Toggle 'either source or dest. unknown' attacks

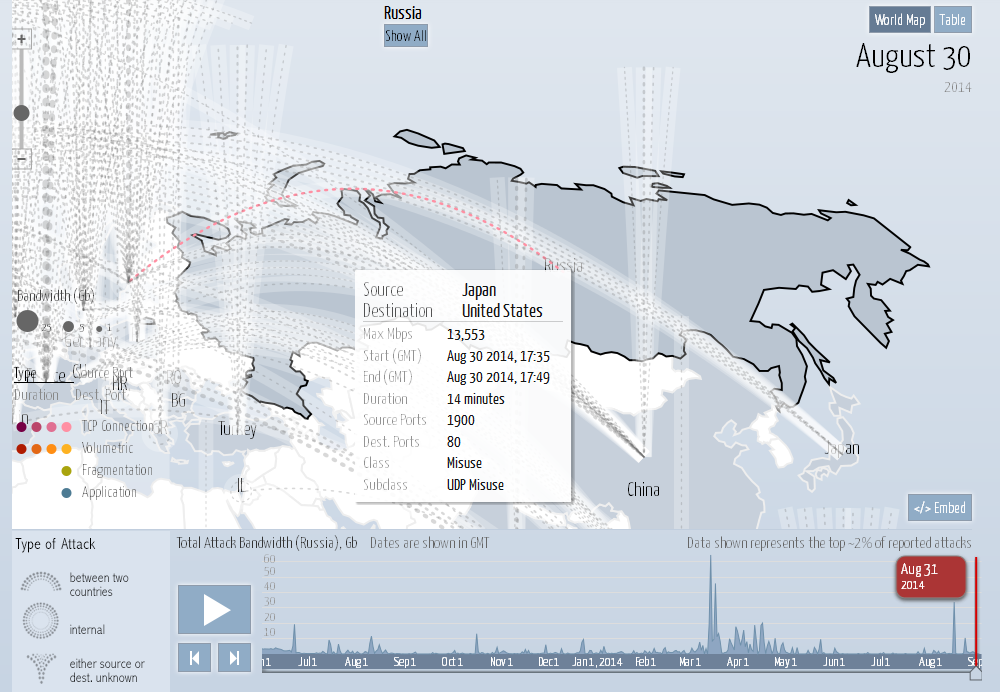(x=41, y=664)
